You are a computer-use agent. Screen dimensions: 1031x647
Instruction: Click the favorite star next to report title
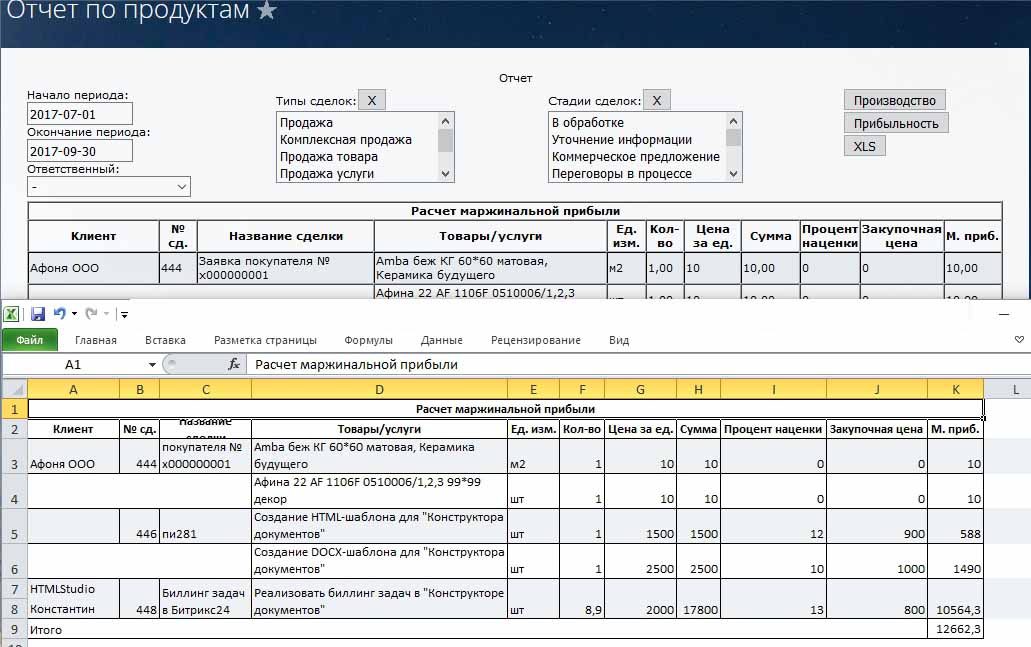[267, 12]
